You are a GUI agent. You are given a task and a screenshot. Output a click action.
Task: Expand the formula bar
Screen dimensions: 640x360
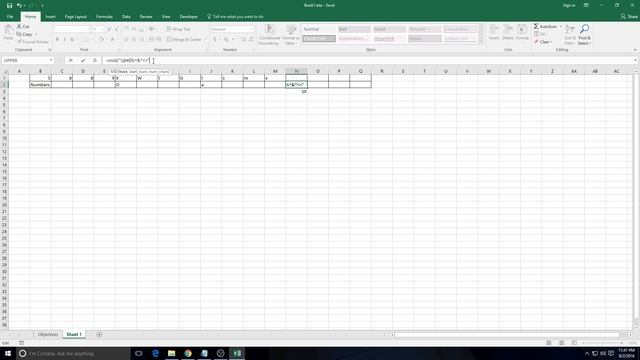click(635, 60)
